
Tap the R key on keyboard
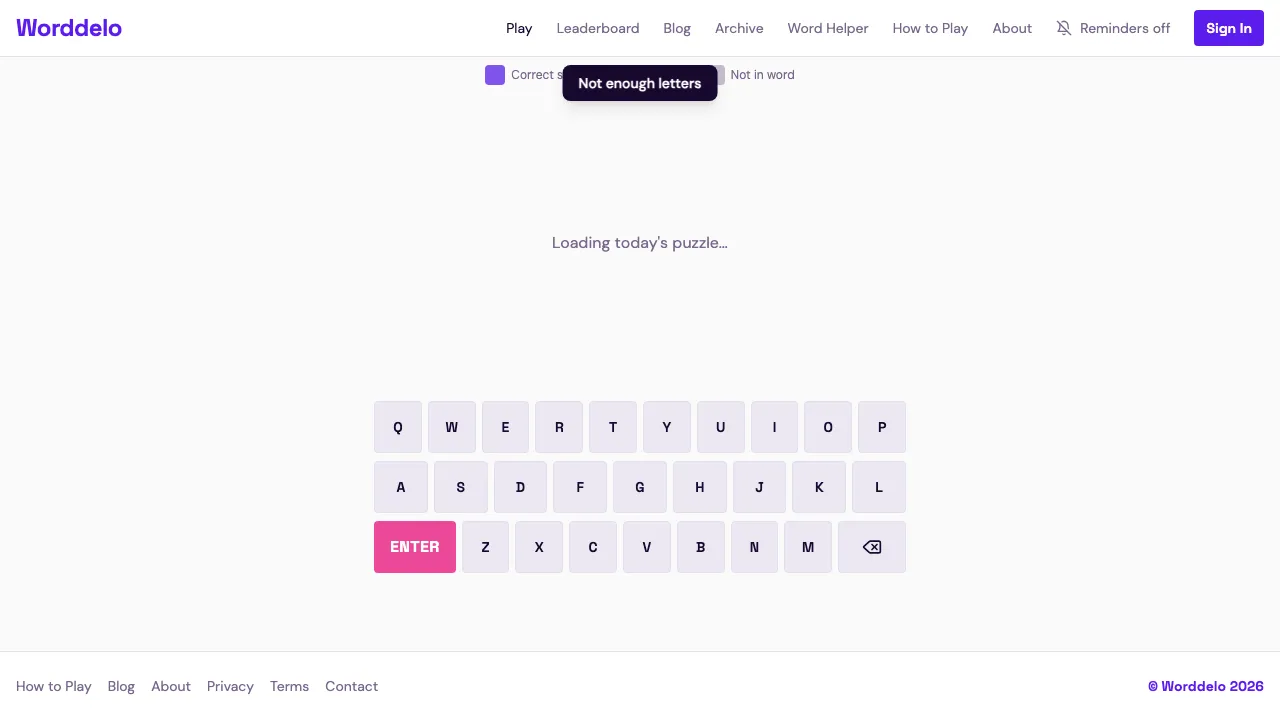coord(559,427)
